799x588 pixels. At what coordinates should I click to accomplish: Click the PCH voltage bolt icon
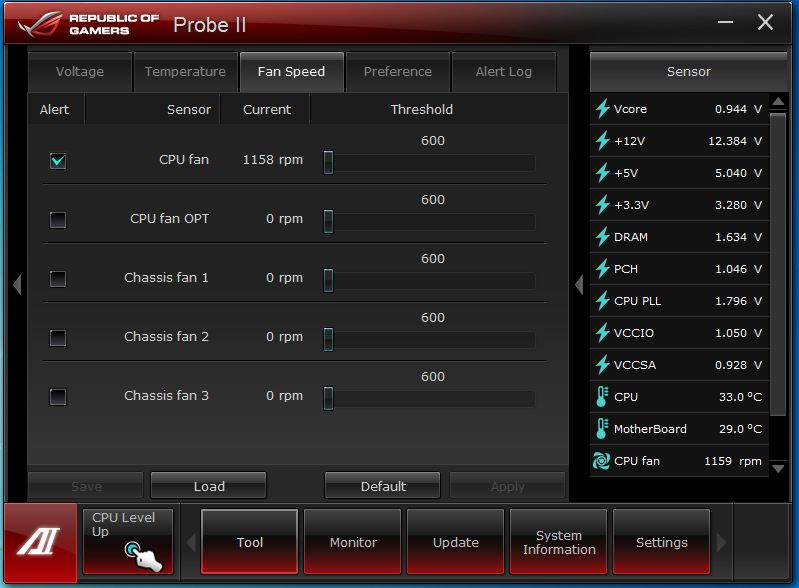pos(603,269)
